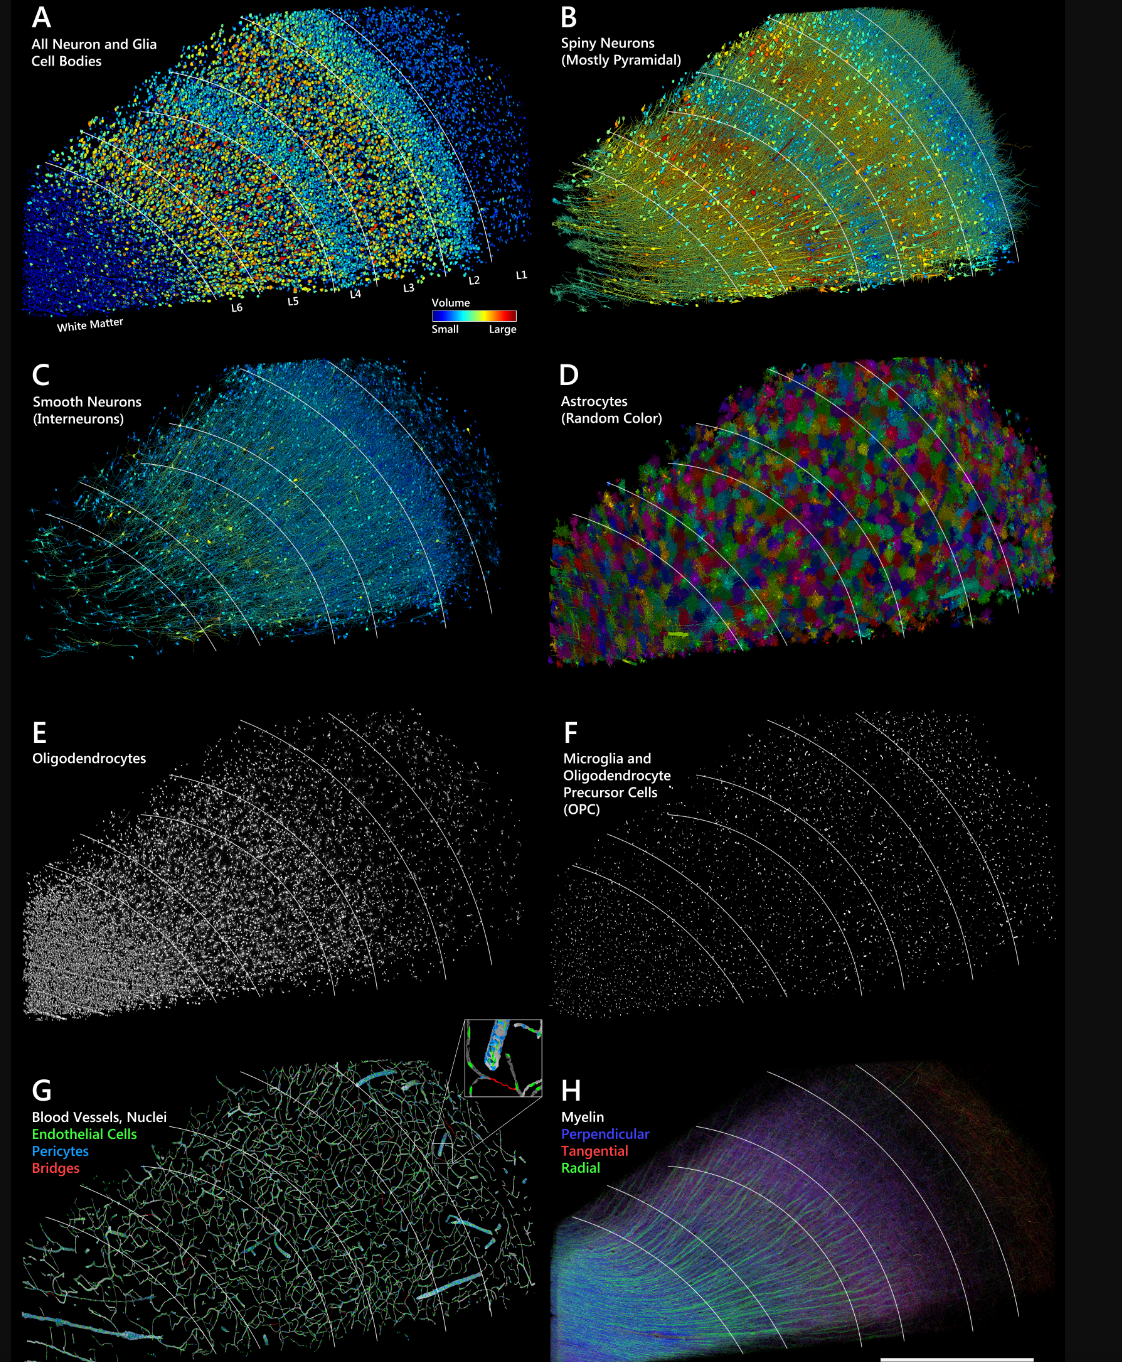The height and width of the screenshot is (1362, 1122).
Task: Click the panel letter "B"
Action: coord(569,18)
